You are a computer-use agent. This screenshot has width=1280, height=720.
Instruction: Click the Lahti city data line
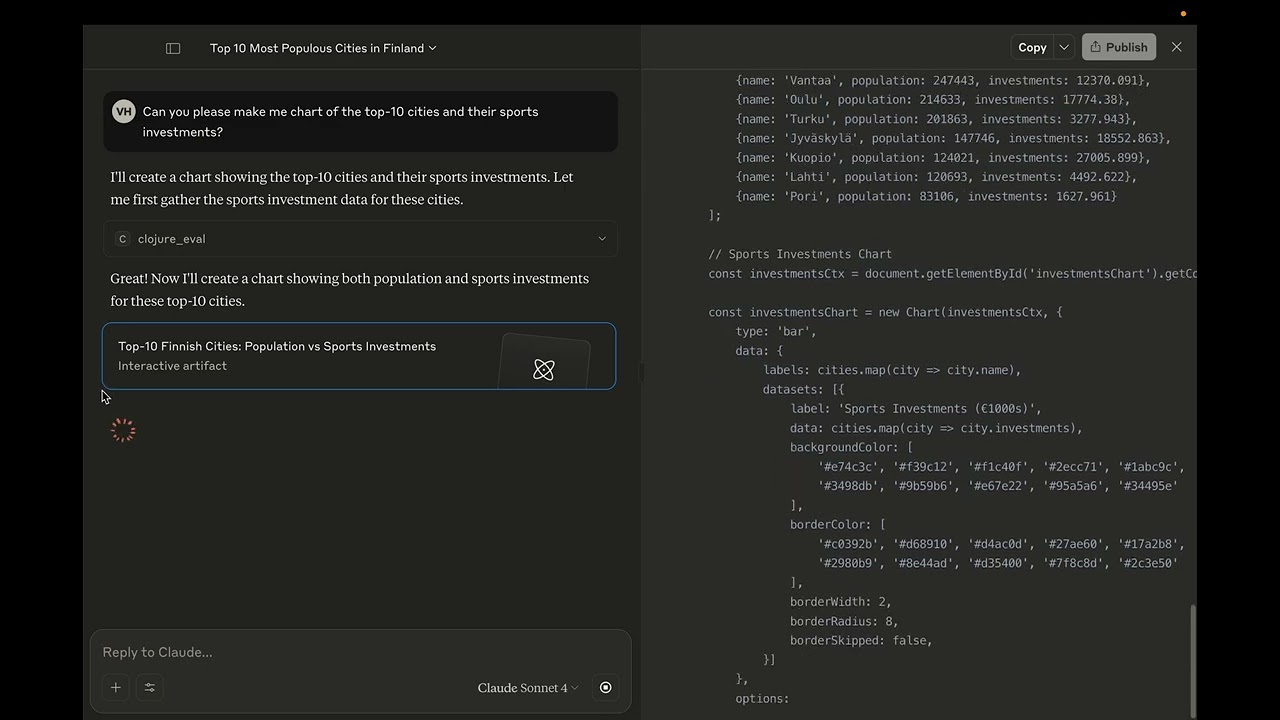coord(936,177)
